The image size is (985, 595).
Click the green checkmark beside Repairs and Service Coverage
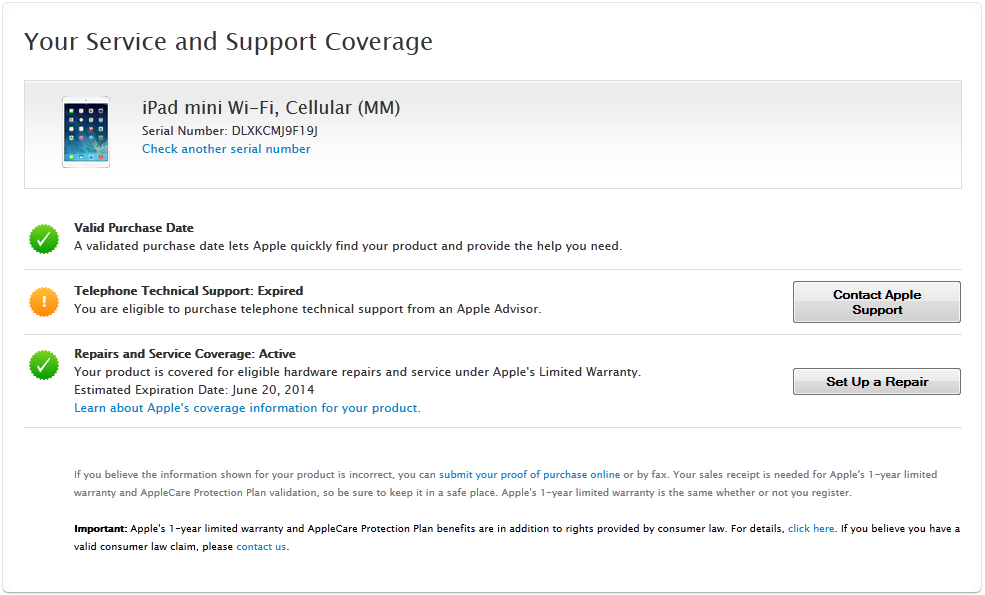point(43,365)
